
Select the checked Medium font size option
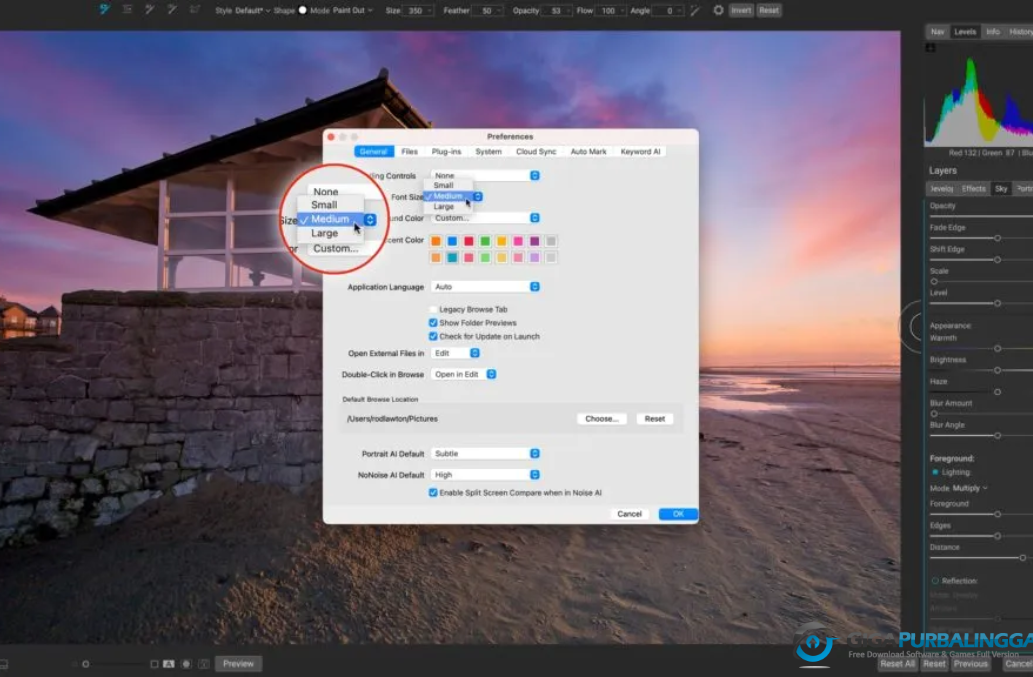pos(448,196)
